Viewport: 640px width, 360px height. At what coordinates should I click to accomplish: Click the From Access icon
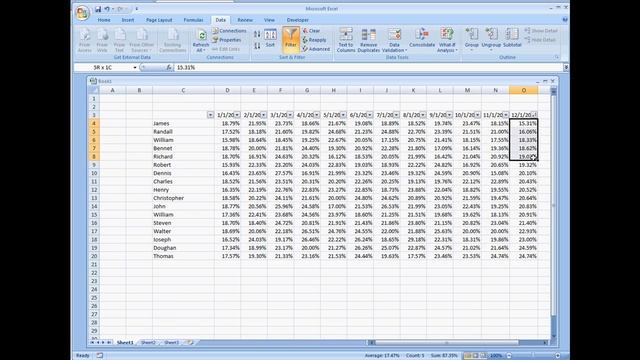[84, 40]
